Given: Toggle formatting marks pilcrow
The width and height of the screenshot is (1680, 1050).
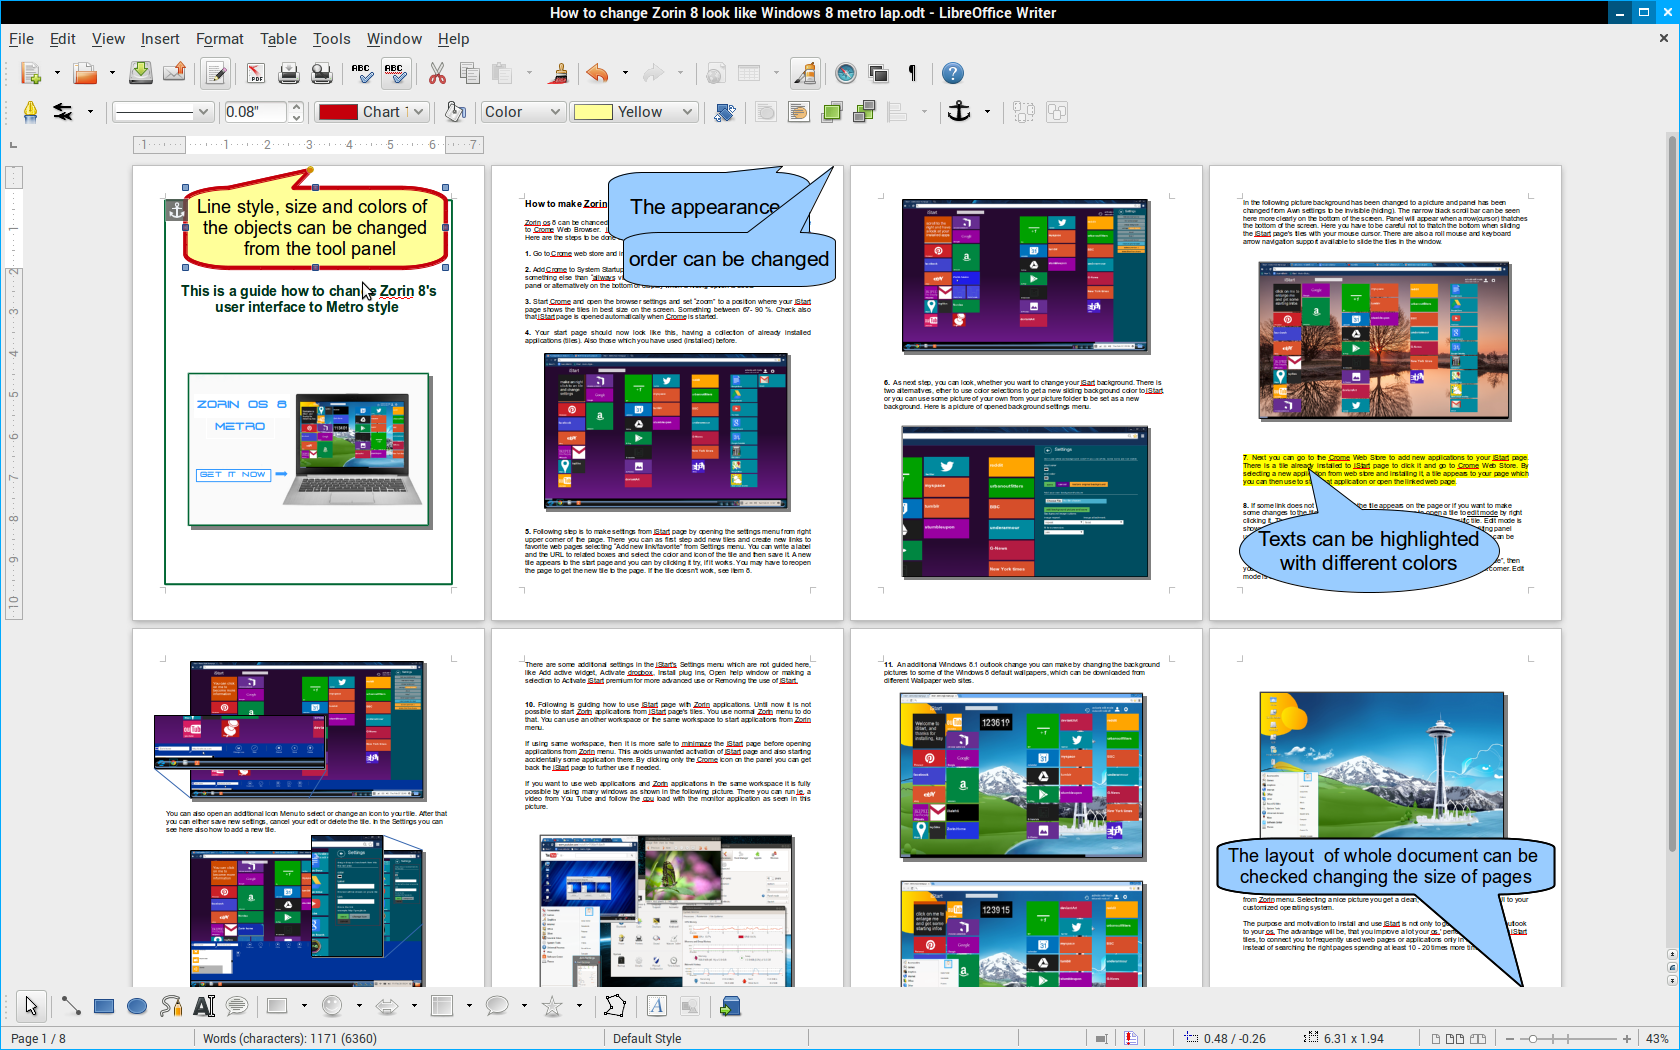Looking at the screenshot, I should pyautogui.click(x=912, y=73).
